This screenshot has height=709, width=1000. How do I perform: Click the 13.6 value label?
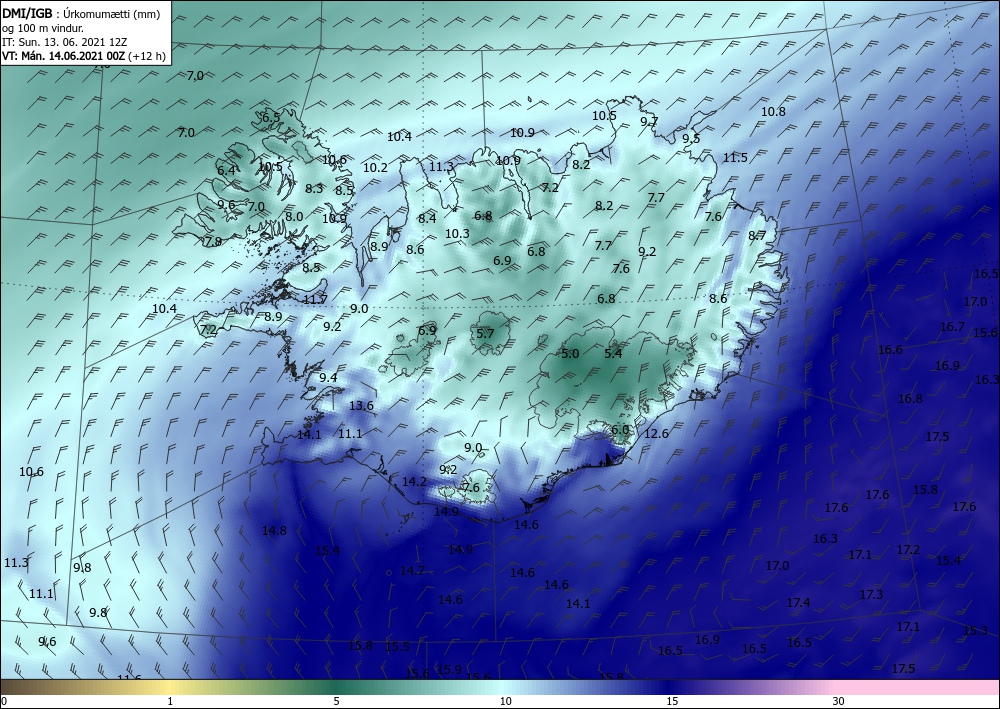[x=361, y=406]
